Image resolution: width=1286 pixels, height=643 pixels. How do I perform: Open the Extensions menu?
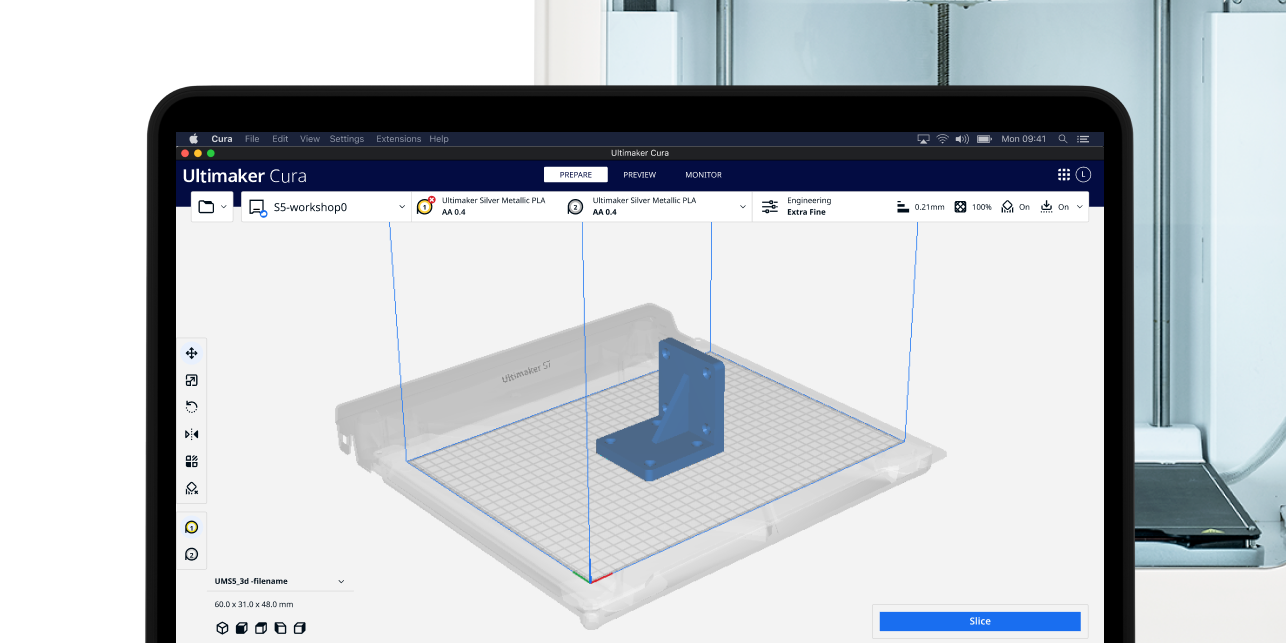pos(399,139)
